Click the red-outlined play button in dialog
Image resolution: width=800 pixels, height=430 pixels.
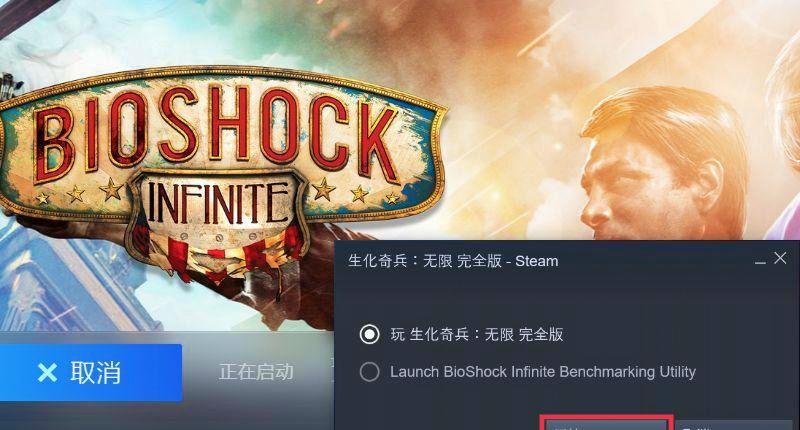point(606,424)
